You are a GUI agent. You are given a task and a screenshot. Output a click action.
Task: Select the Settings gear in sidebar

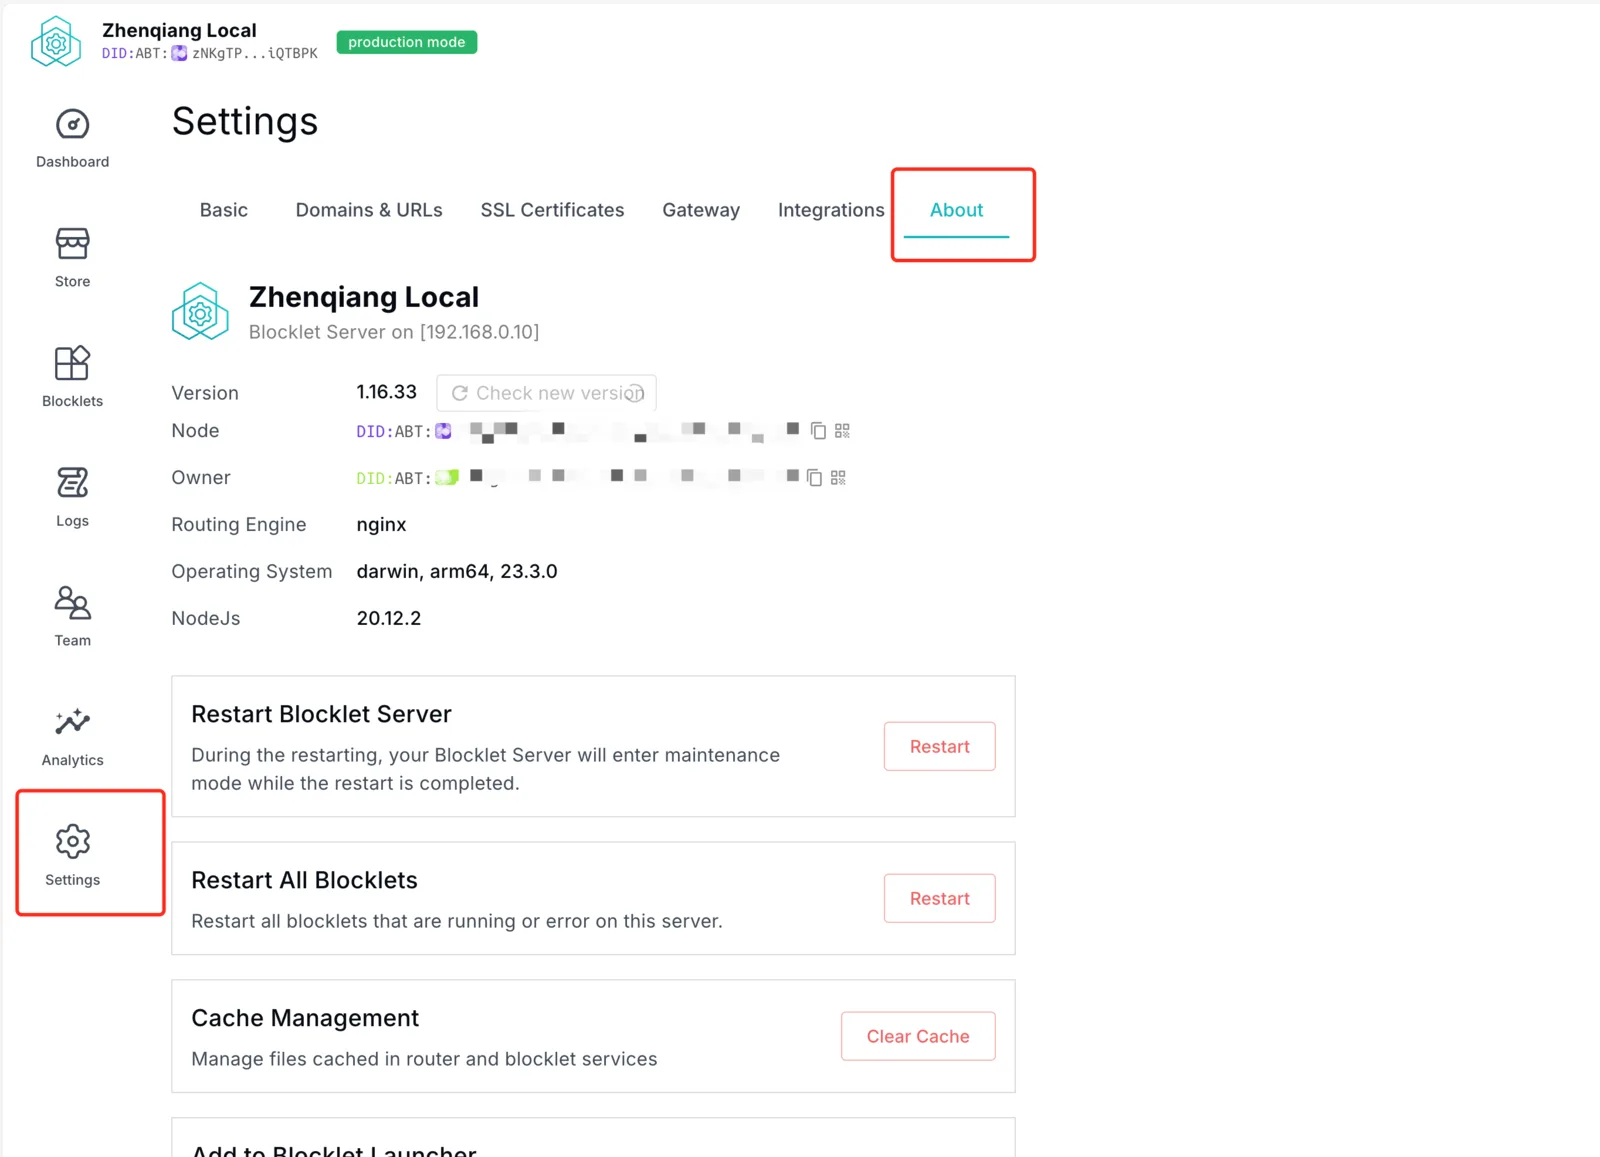coord(72,855)
